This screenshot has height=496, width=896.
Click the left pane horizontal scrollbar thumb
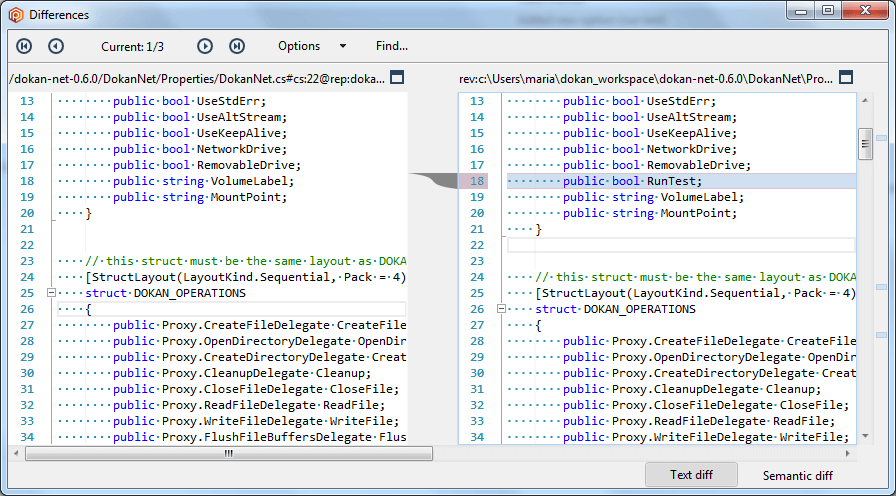[x=229, y=454]
